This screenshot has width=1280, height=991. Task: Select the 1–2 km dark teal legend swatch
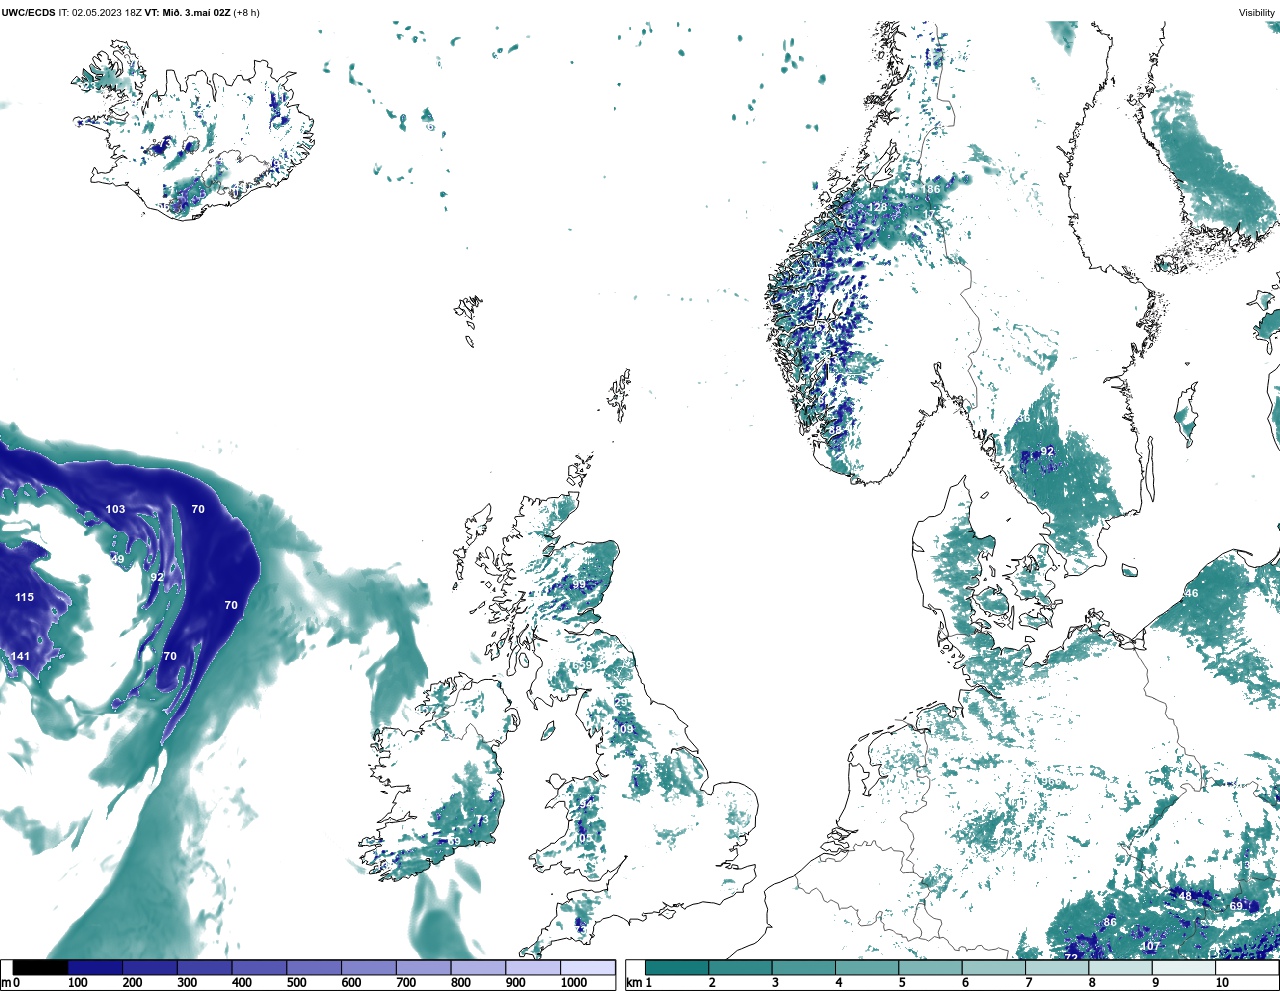(x=677, y=968)
